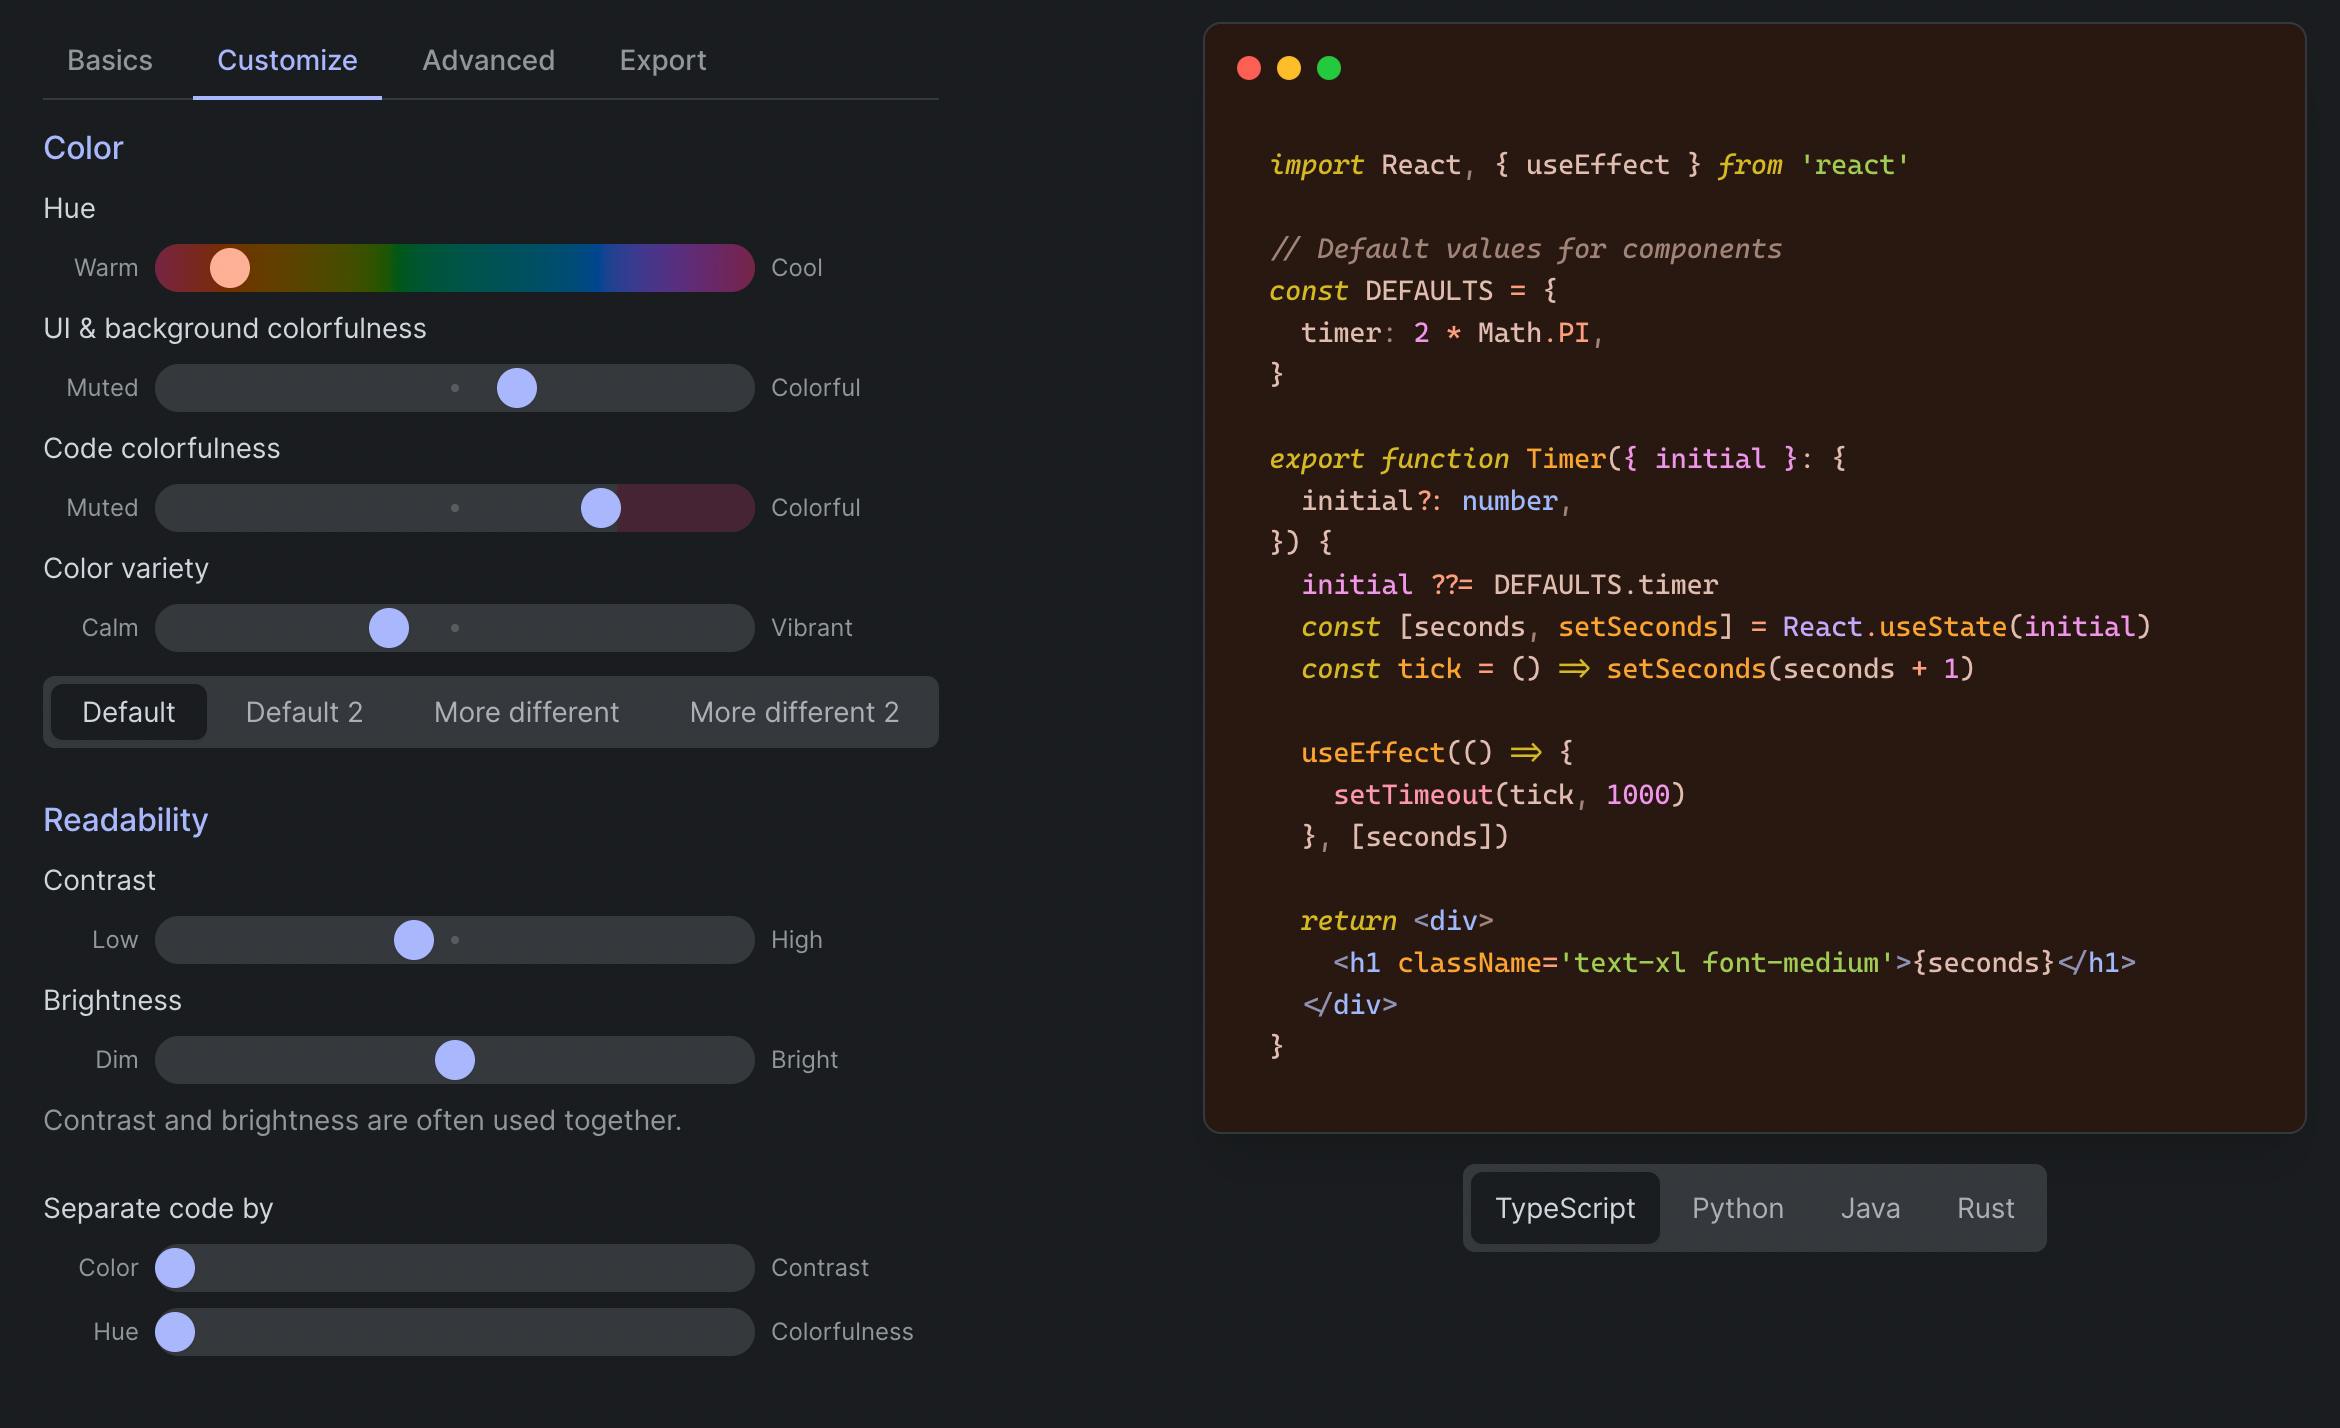Pick the More different 2 option

794,712
